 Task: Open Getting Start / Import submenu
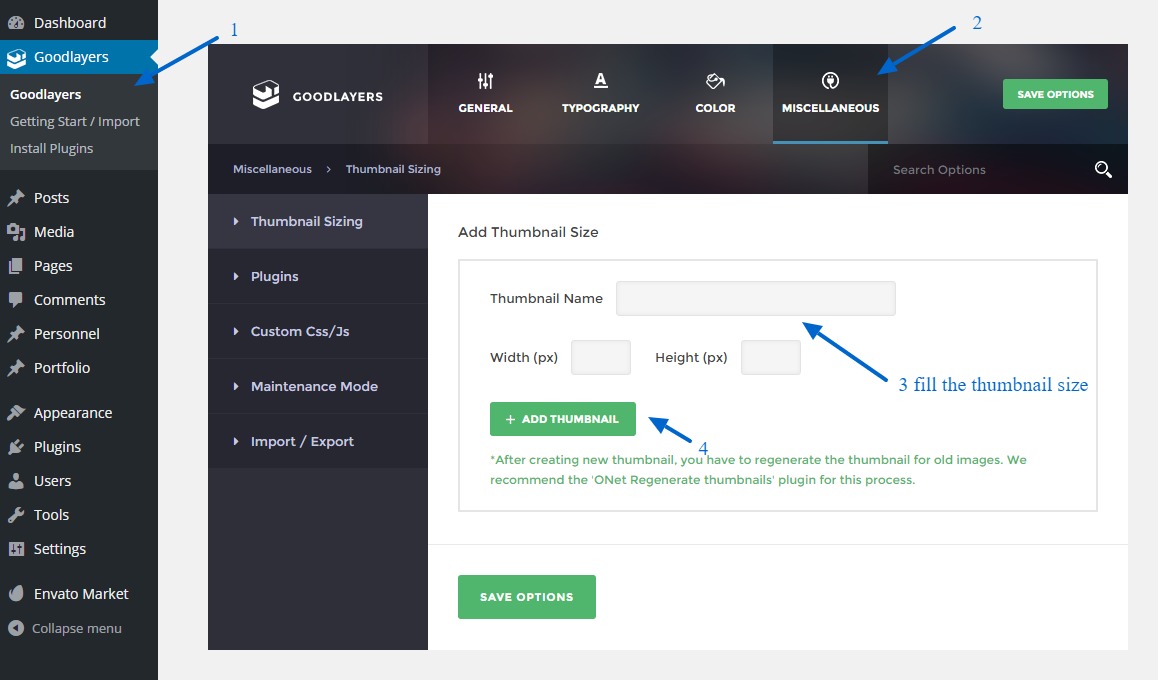(75, 121)
